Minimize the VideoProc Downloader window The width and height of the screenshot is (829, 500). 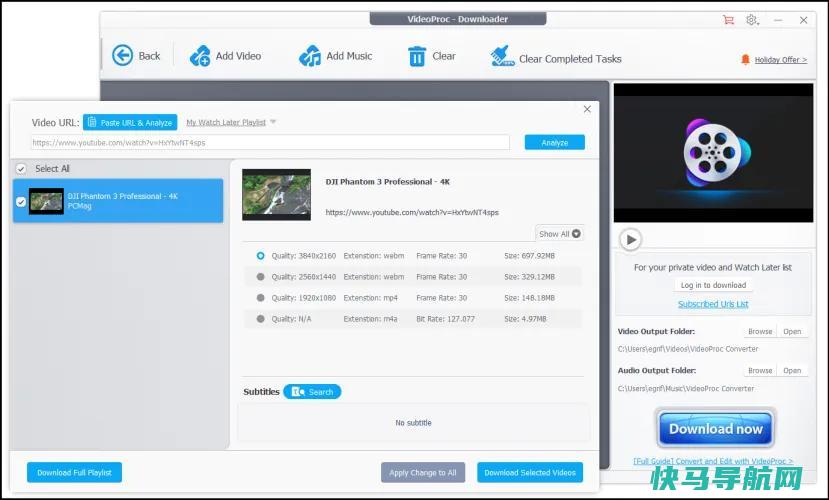[x=778, y=20]
